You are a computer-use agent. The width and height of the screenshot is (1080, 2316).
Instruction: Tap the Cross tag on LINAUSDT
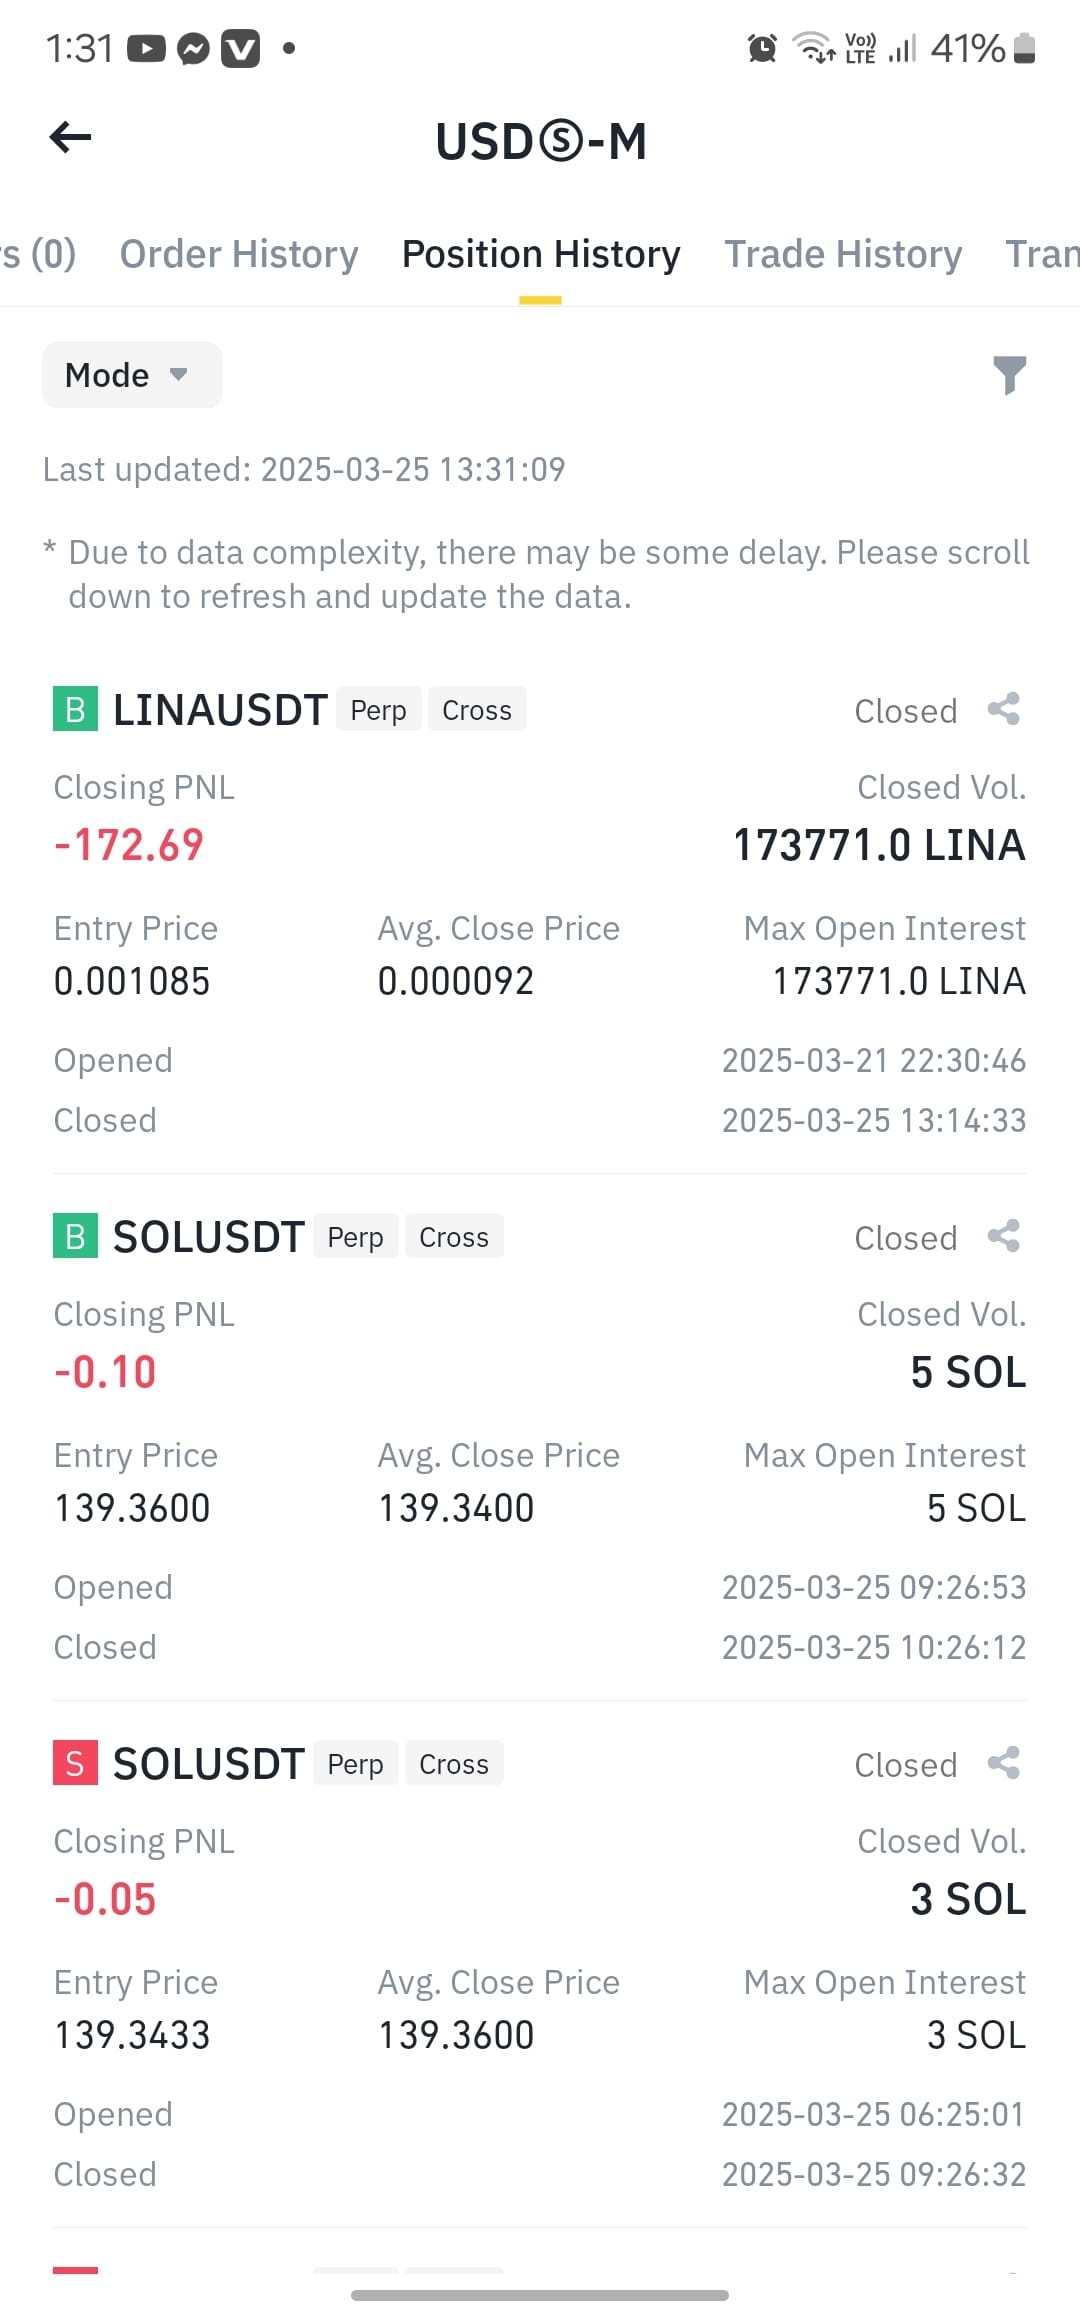[477, 710]
